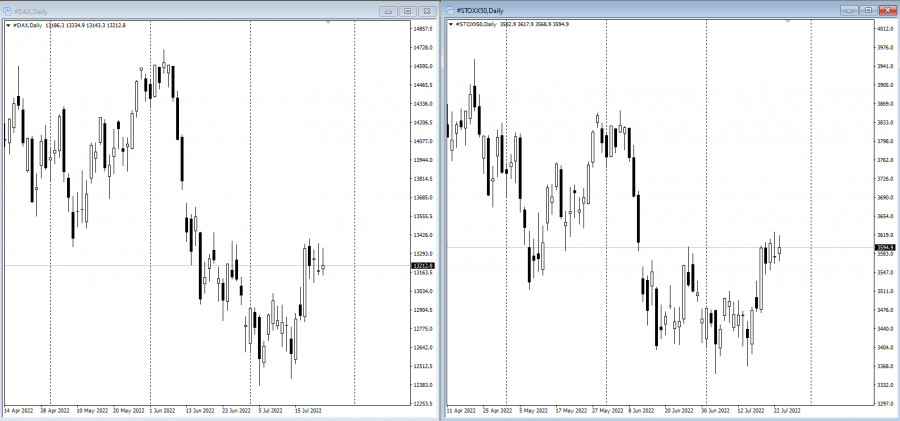Maximize the #STOXX50,Daily chart window
900x421 pixels.
pyautogui.click(x=868, y=10)
